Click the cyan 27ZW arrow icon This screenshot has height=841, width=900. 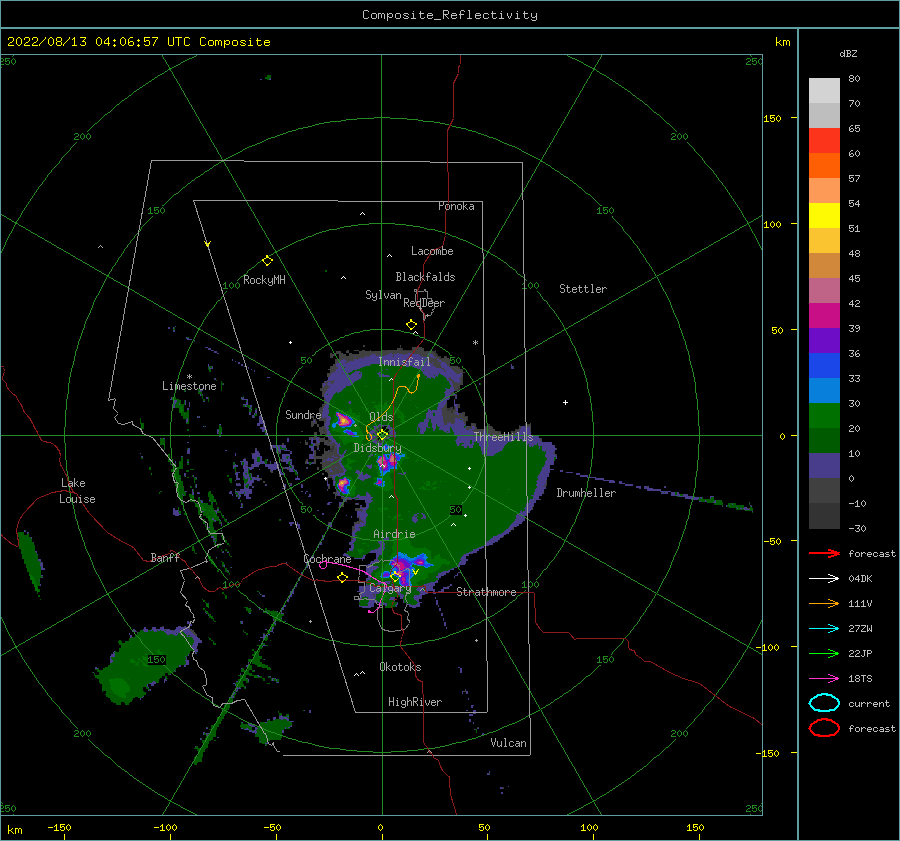click(x=824, y=629)
